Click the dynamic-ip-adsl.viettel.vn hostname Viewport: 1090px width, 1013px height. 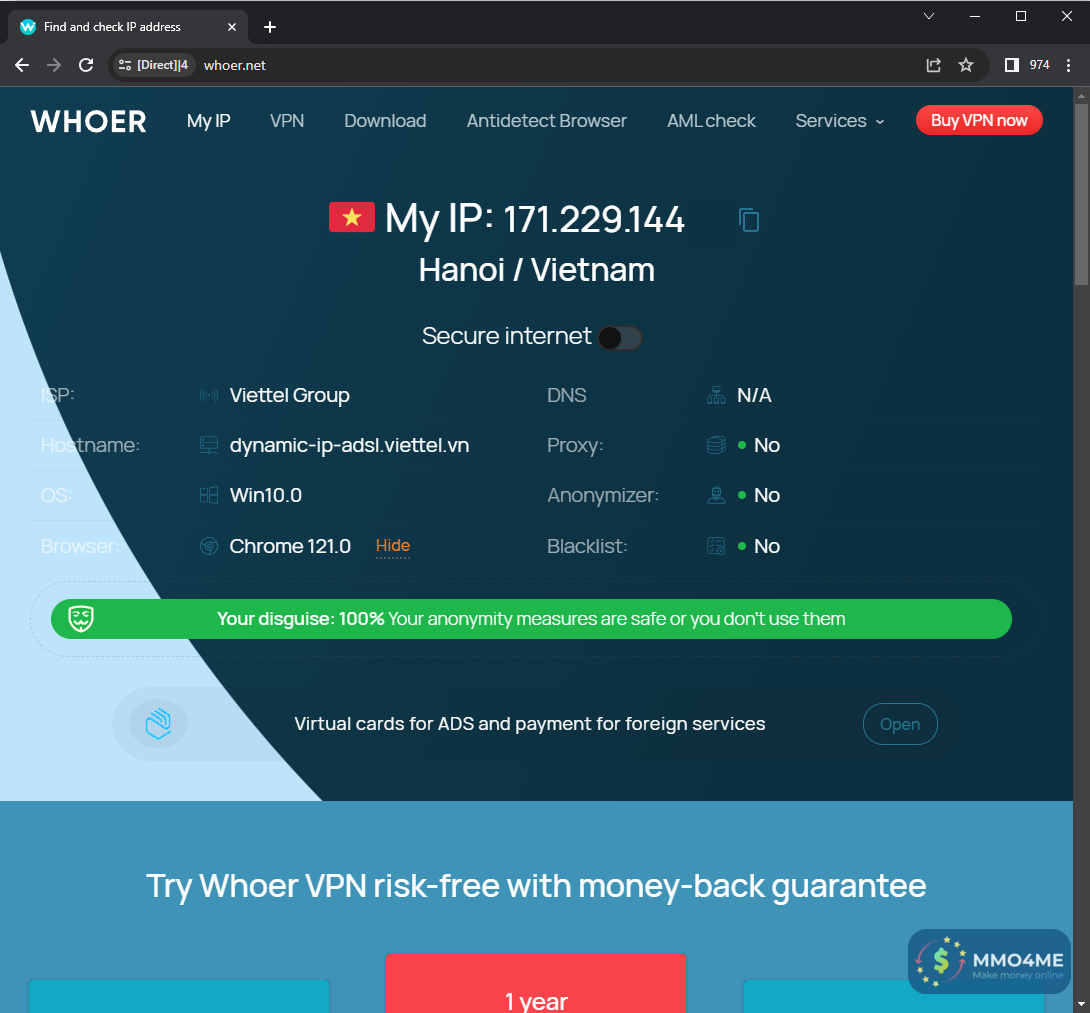[349, 445]
